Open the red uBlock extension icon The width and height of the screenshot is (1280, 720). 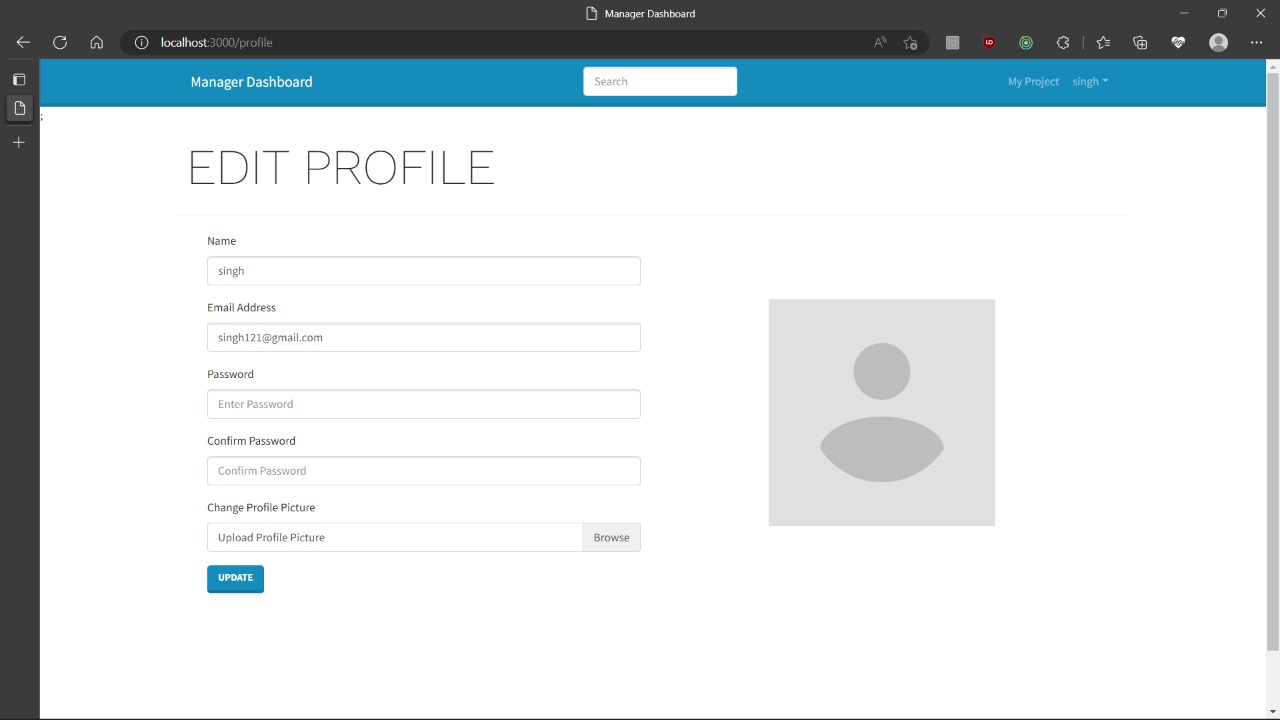click(x=989, y=42)
